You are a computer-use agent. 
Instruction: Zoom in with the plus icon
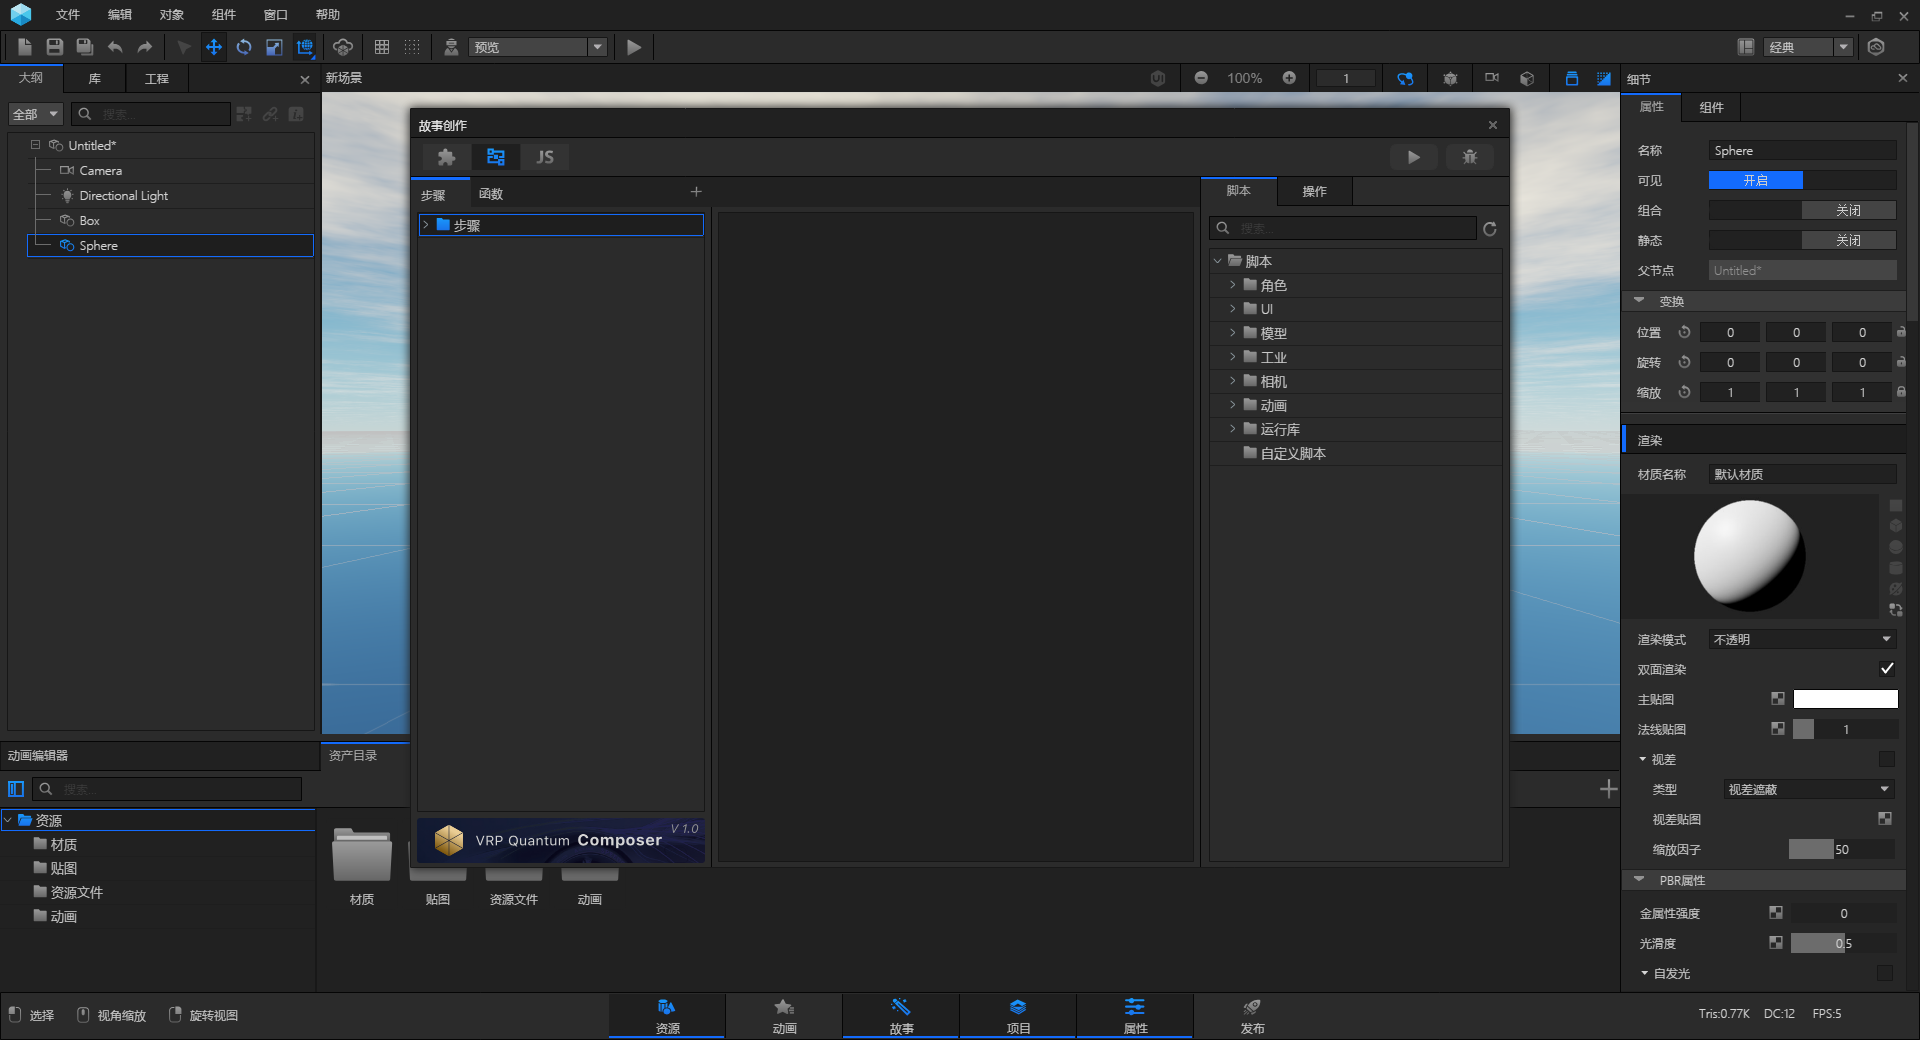pyautogui.click(x=1289, y=78)
